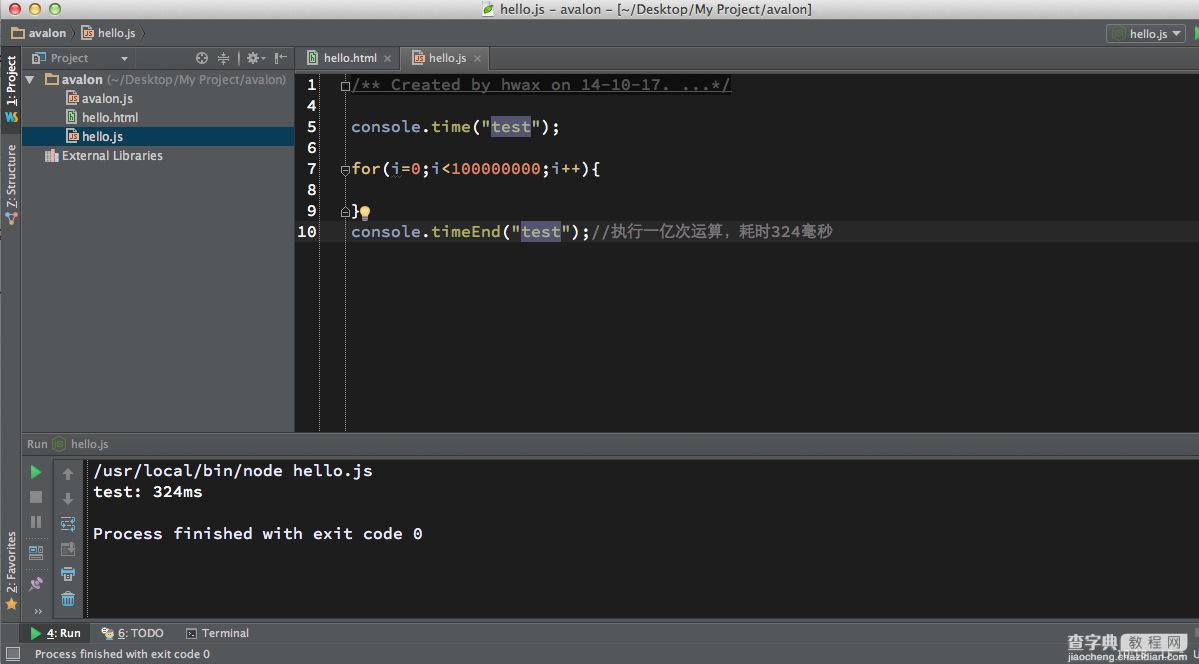
Task: Clear console output with trash icon
Action: (68, 599)
